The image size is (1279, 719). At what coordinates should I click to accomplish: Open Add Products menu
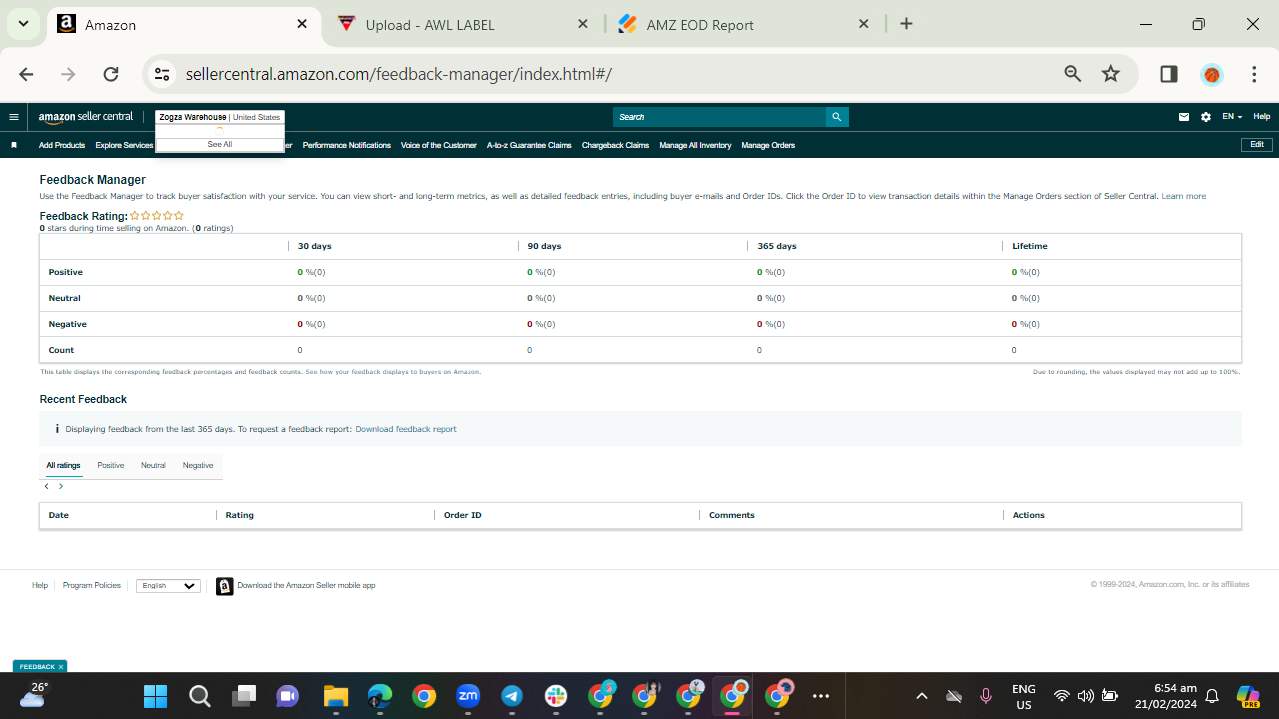(62, 145)
